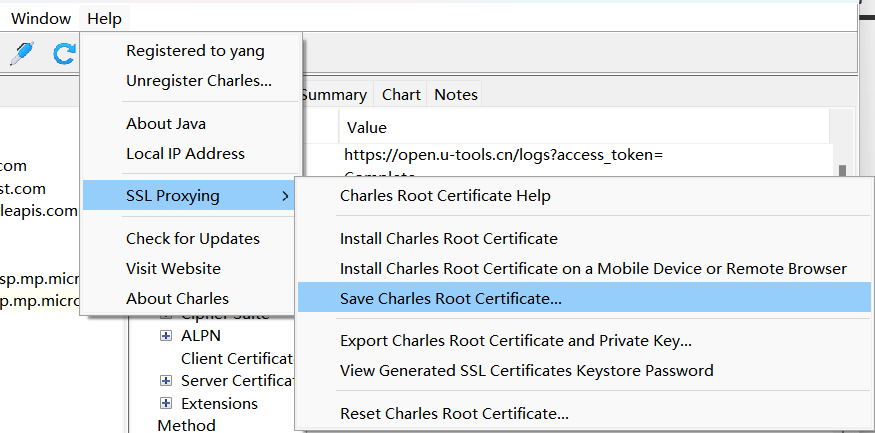Click the blue refresh repeat icon
This screenshot has width=875, height=433.
coord(64,54)
